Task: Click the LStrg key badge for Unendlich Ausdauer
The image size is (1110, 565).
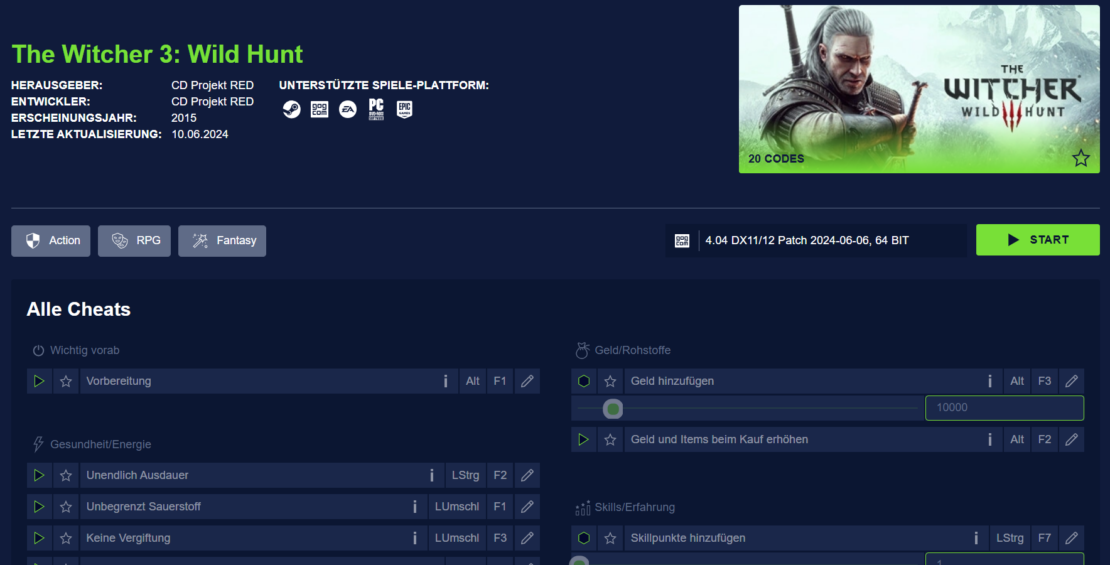Action: tap(465, 475)
